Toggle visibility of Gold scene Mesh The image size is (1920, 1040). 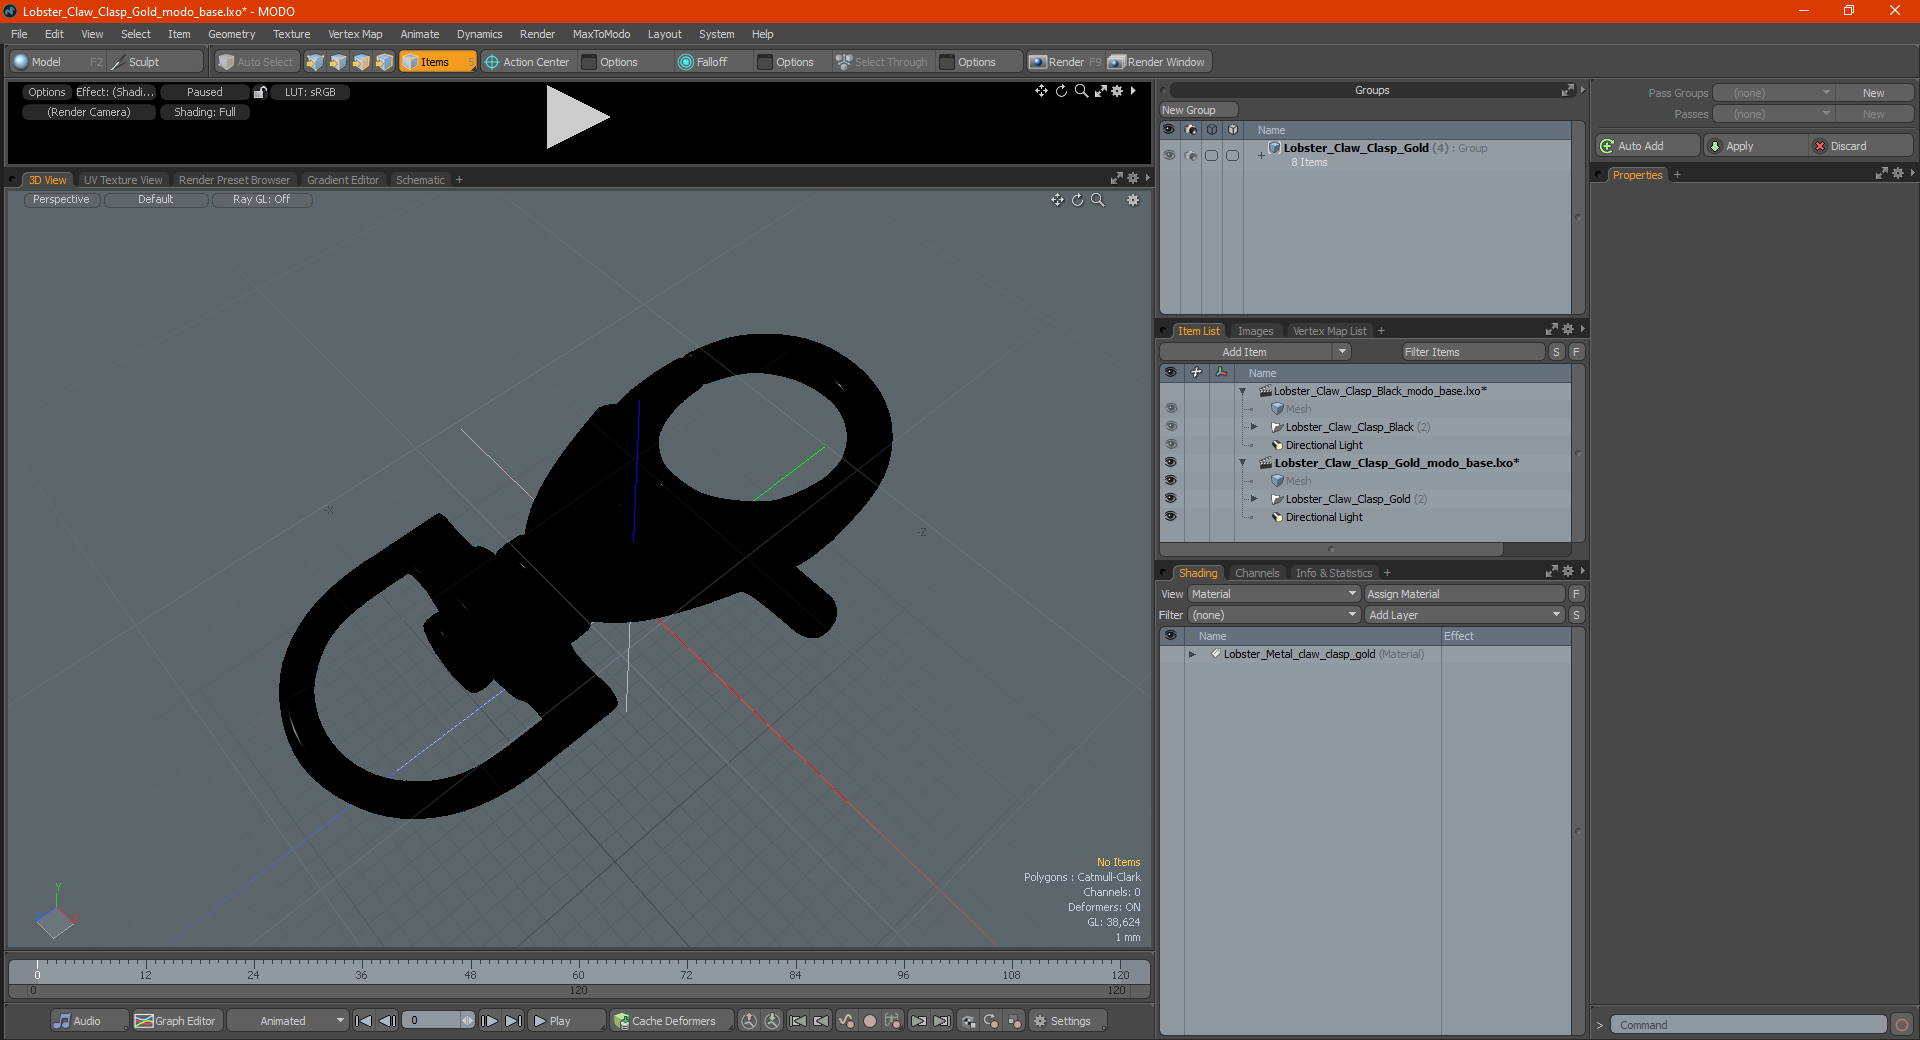[1170, 481]
